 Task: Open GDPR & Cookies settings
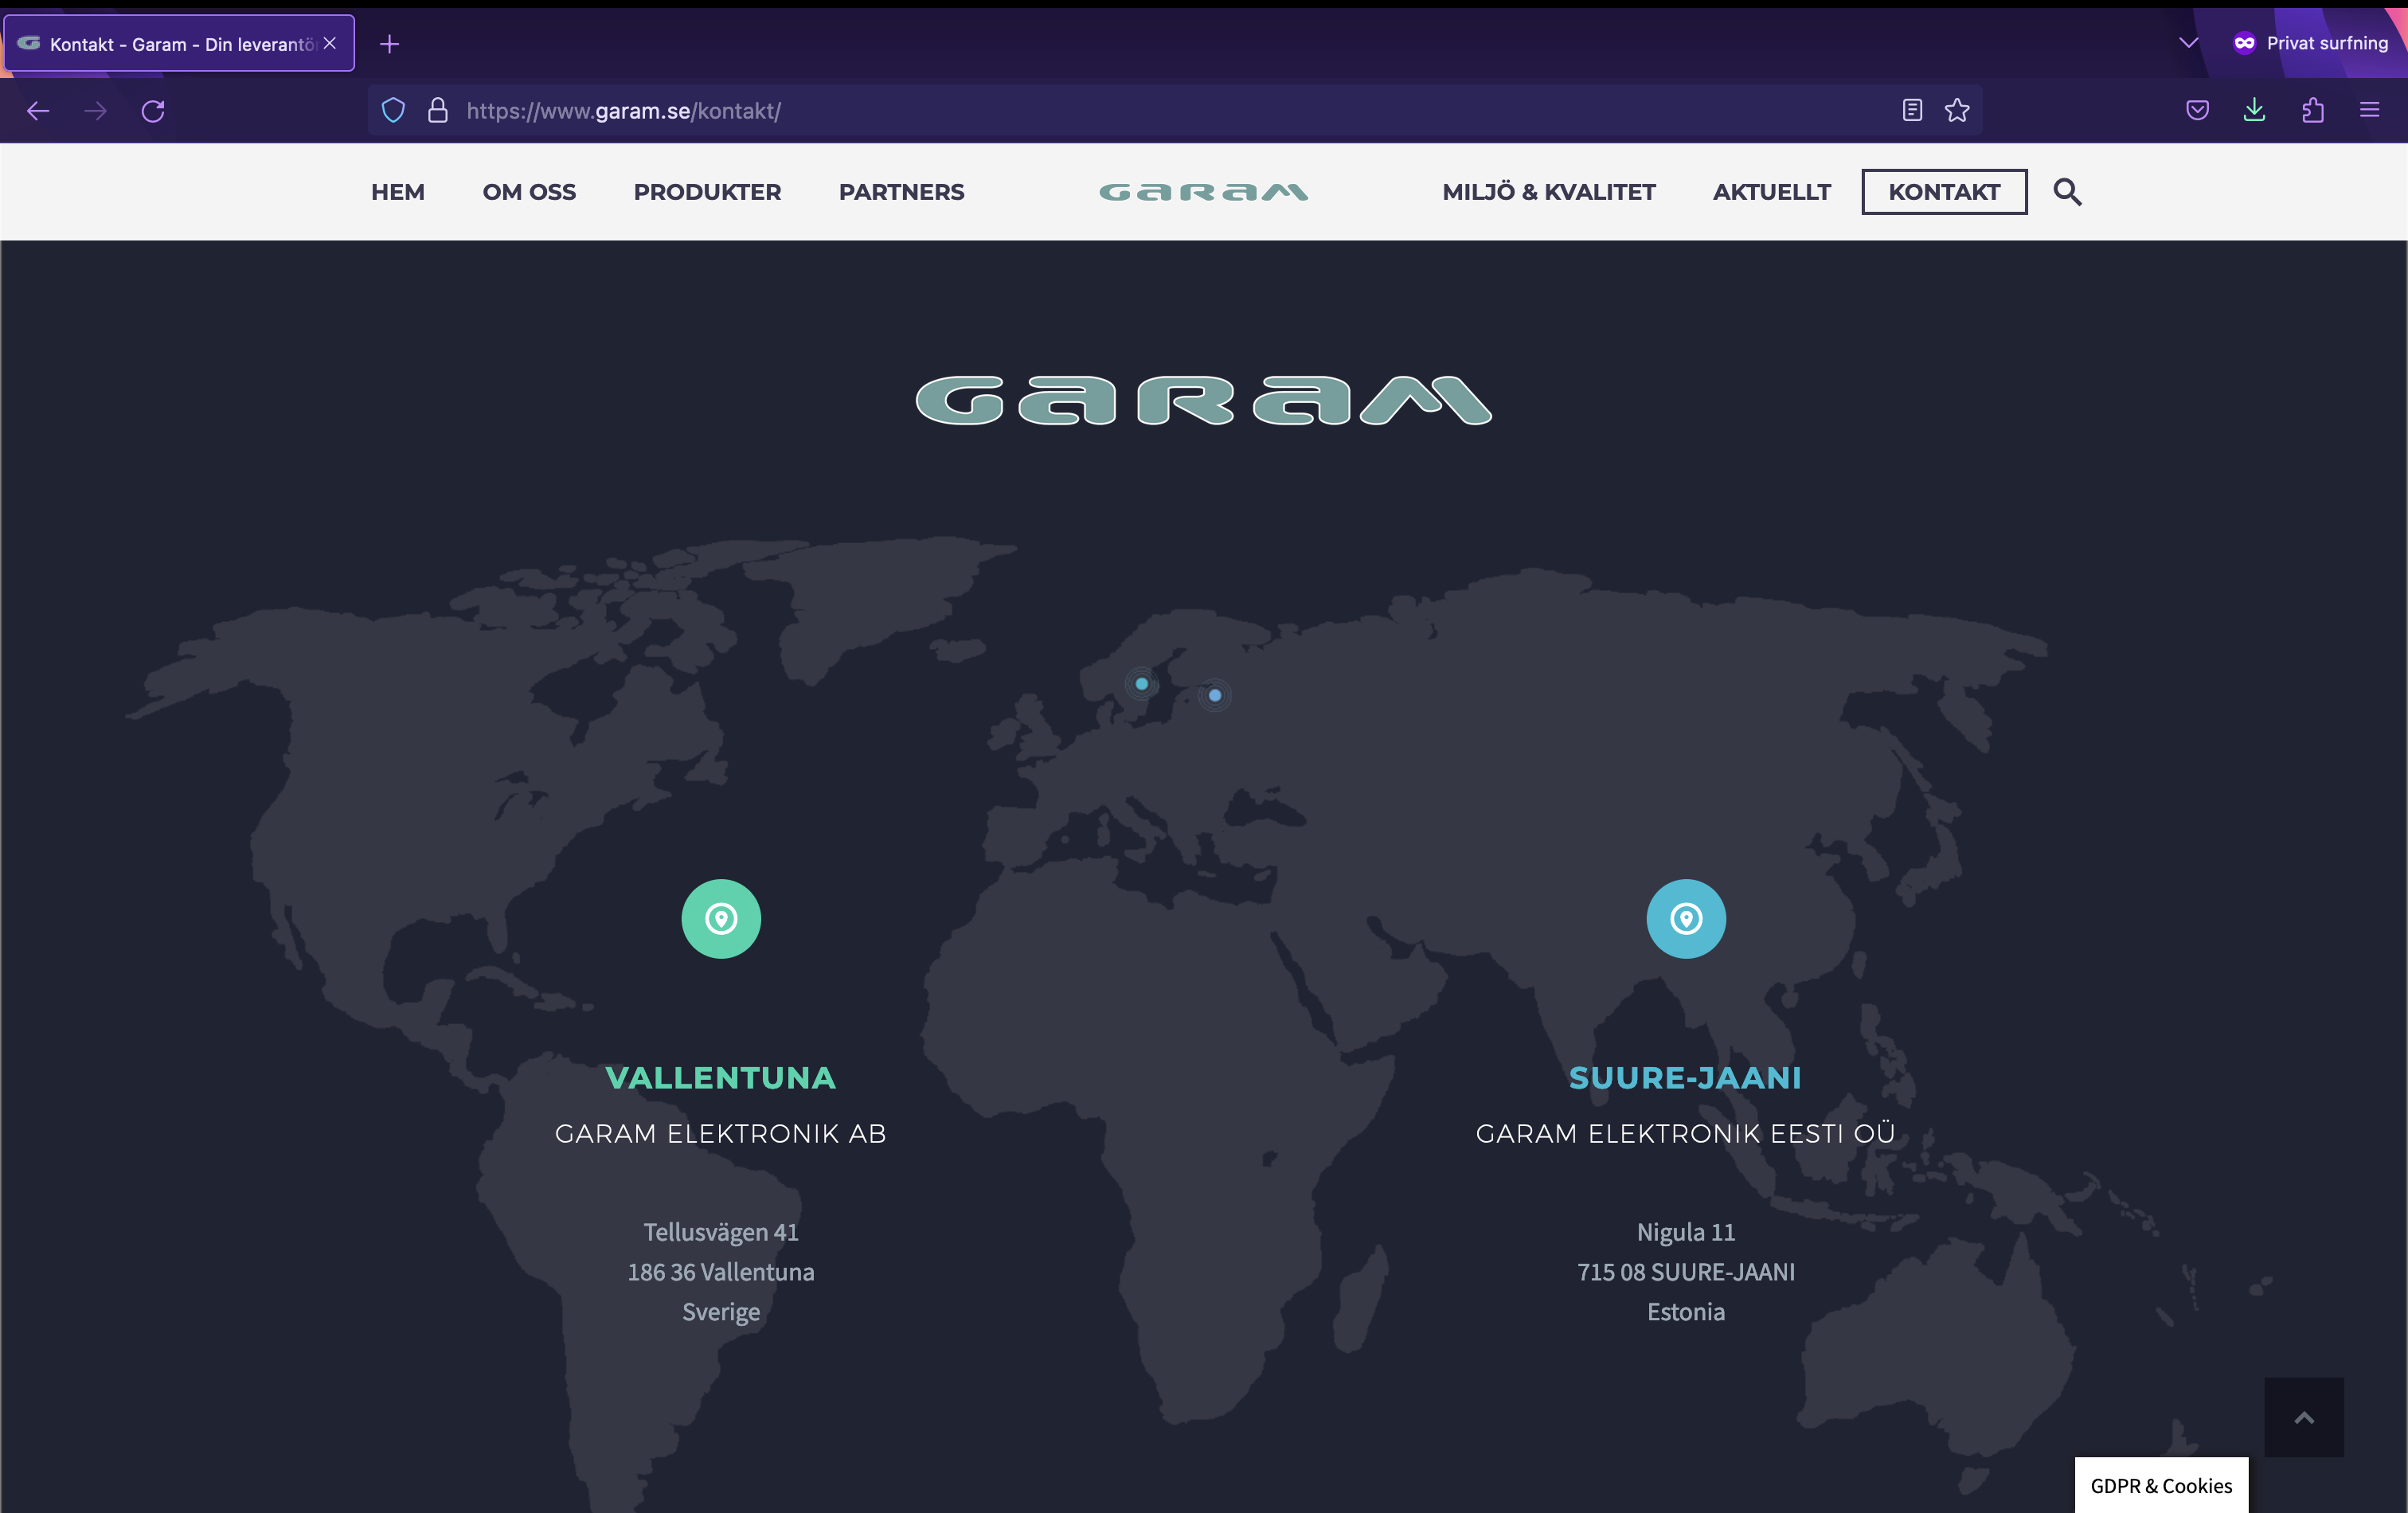click(x=2161, y=1485)
